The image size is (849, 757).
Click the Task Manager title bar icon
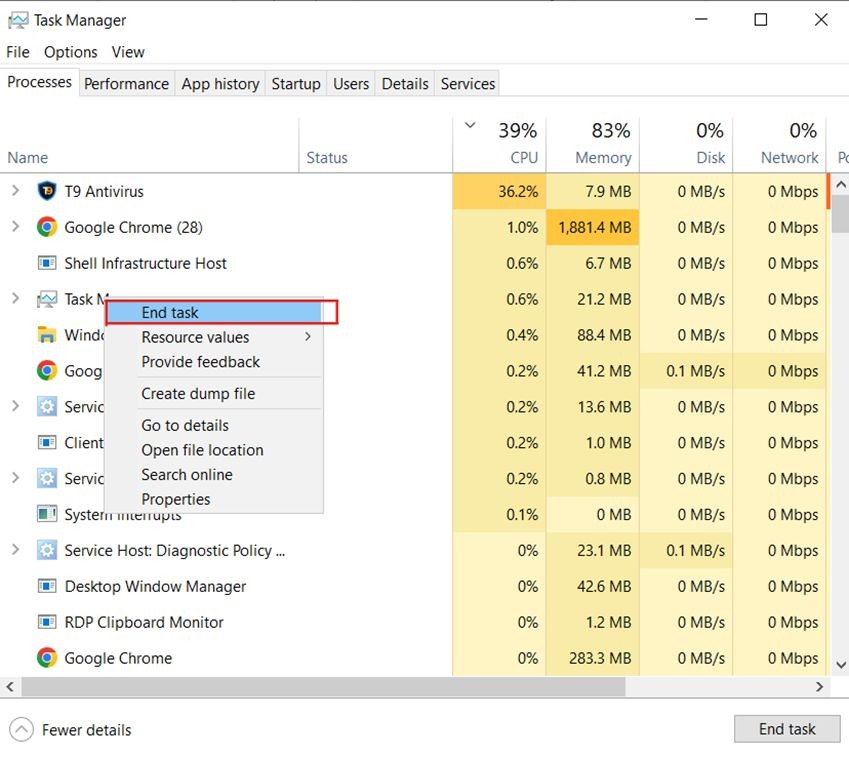17,20
